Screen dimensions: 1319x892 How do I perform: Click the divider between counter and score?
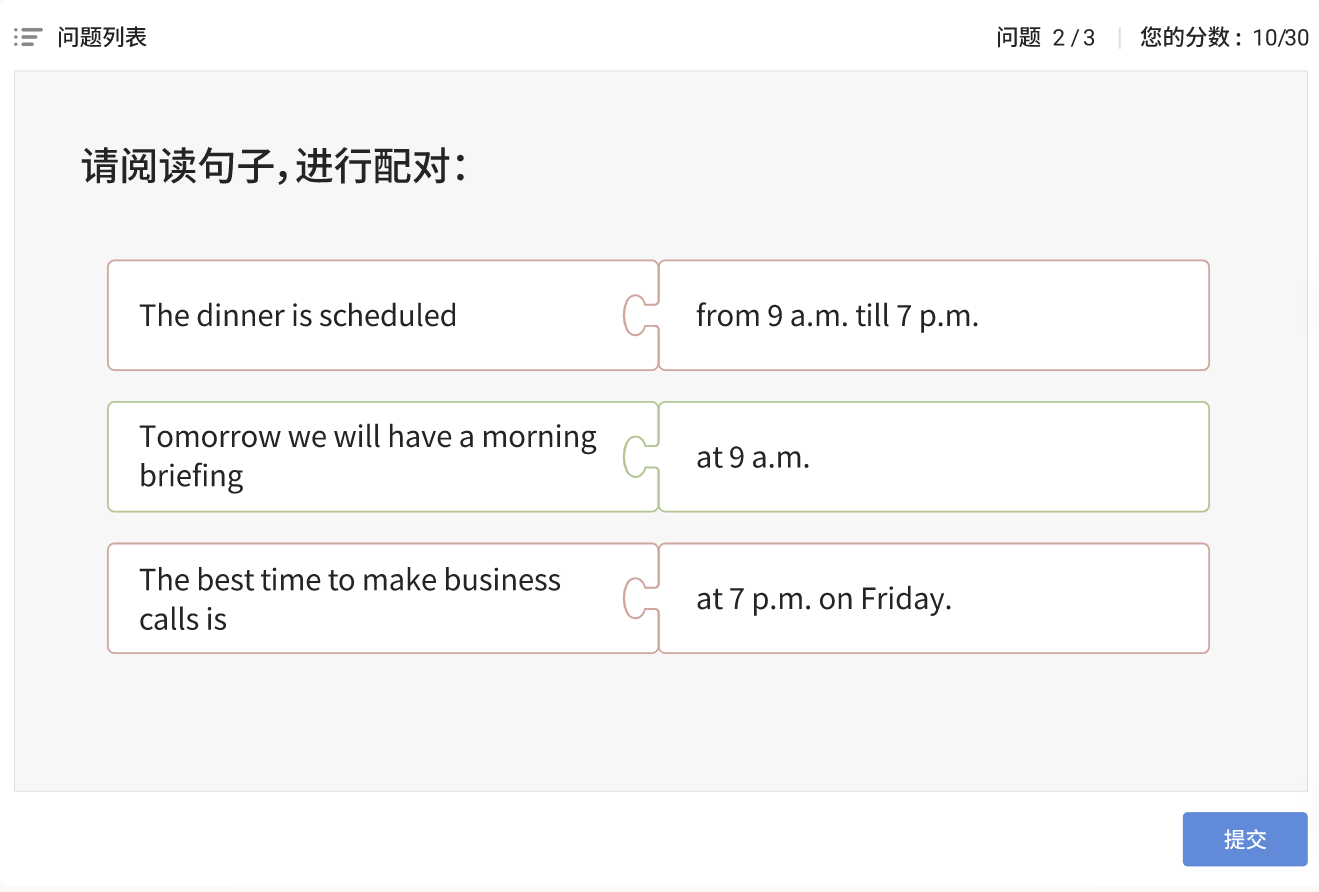[x=1119, y=38]
